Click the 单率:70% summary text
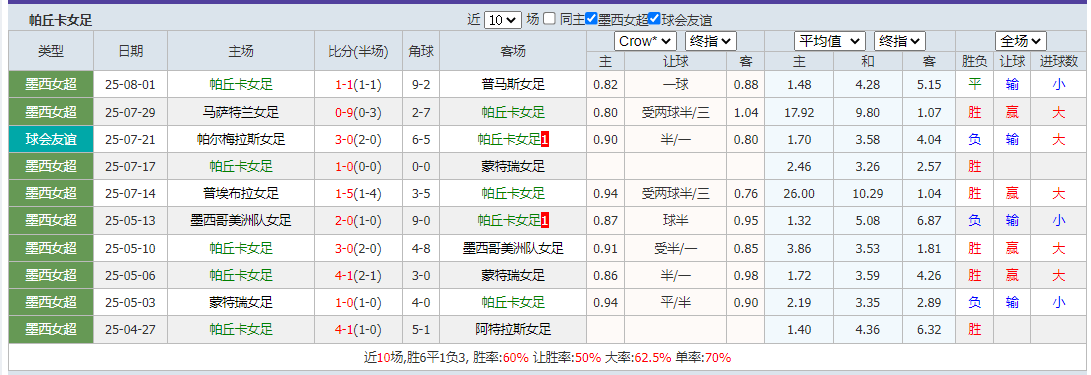 (x=703, y=358)
